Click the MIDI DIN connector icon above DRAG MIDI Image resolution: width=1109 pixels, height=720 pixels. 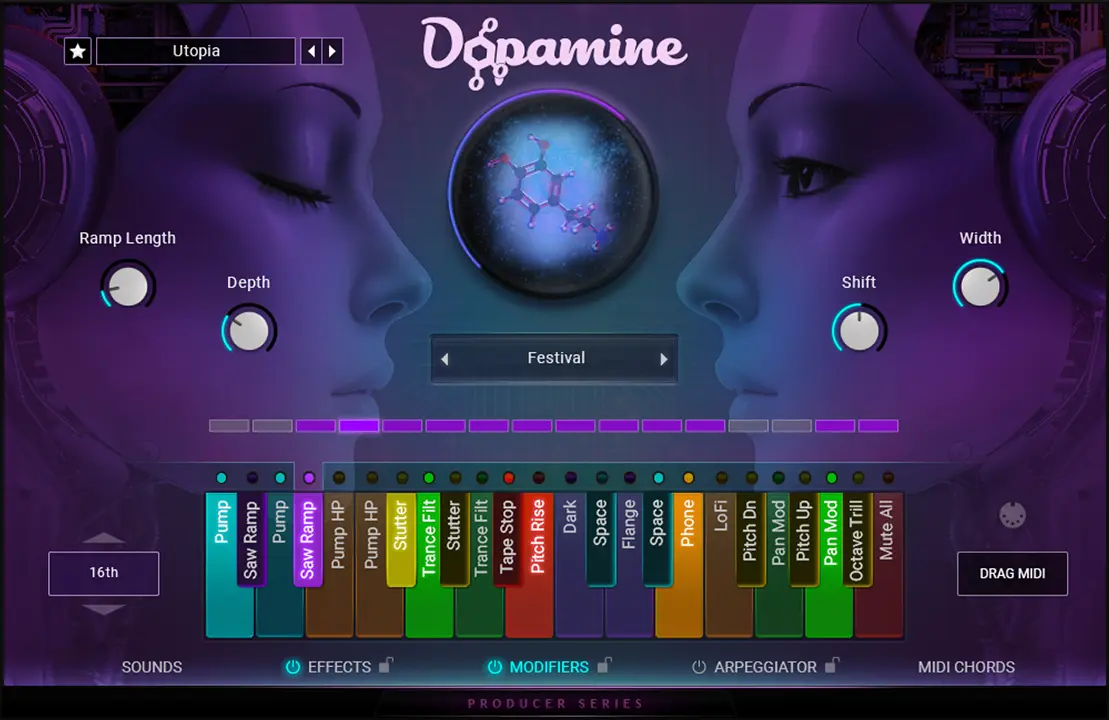click(x=1012, y=514)
